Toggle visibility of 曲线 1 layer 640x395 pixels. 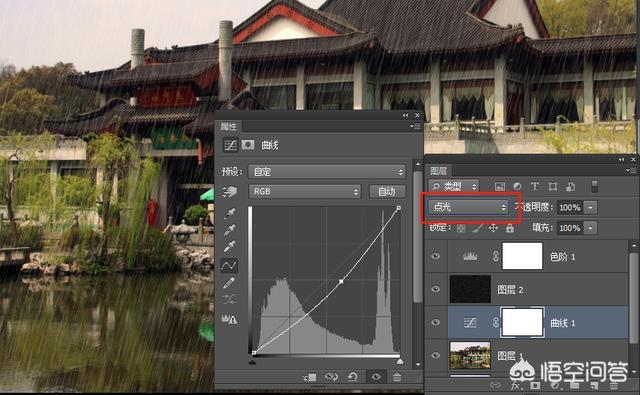436,322
